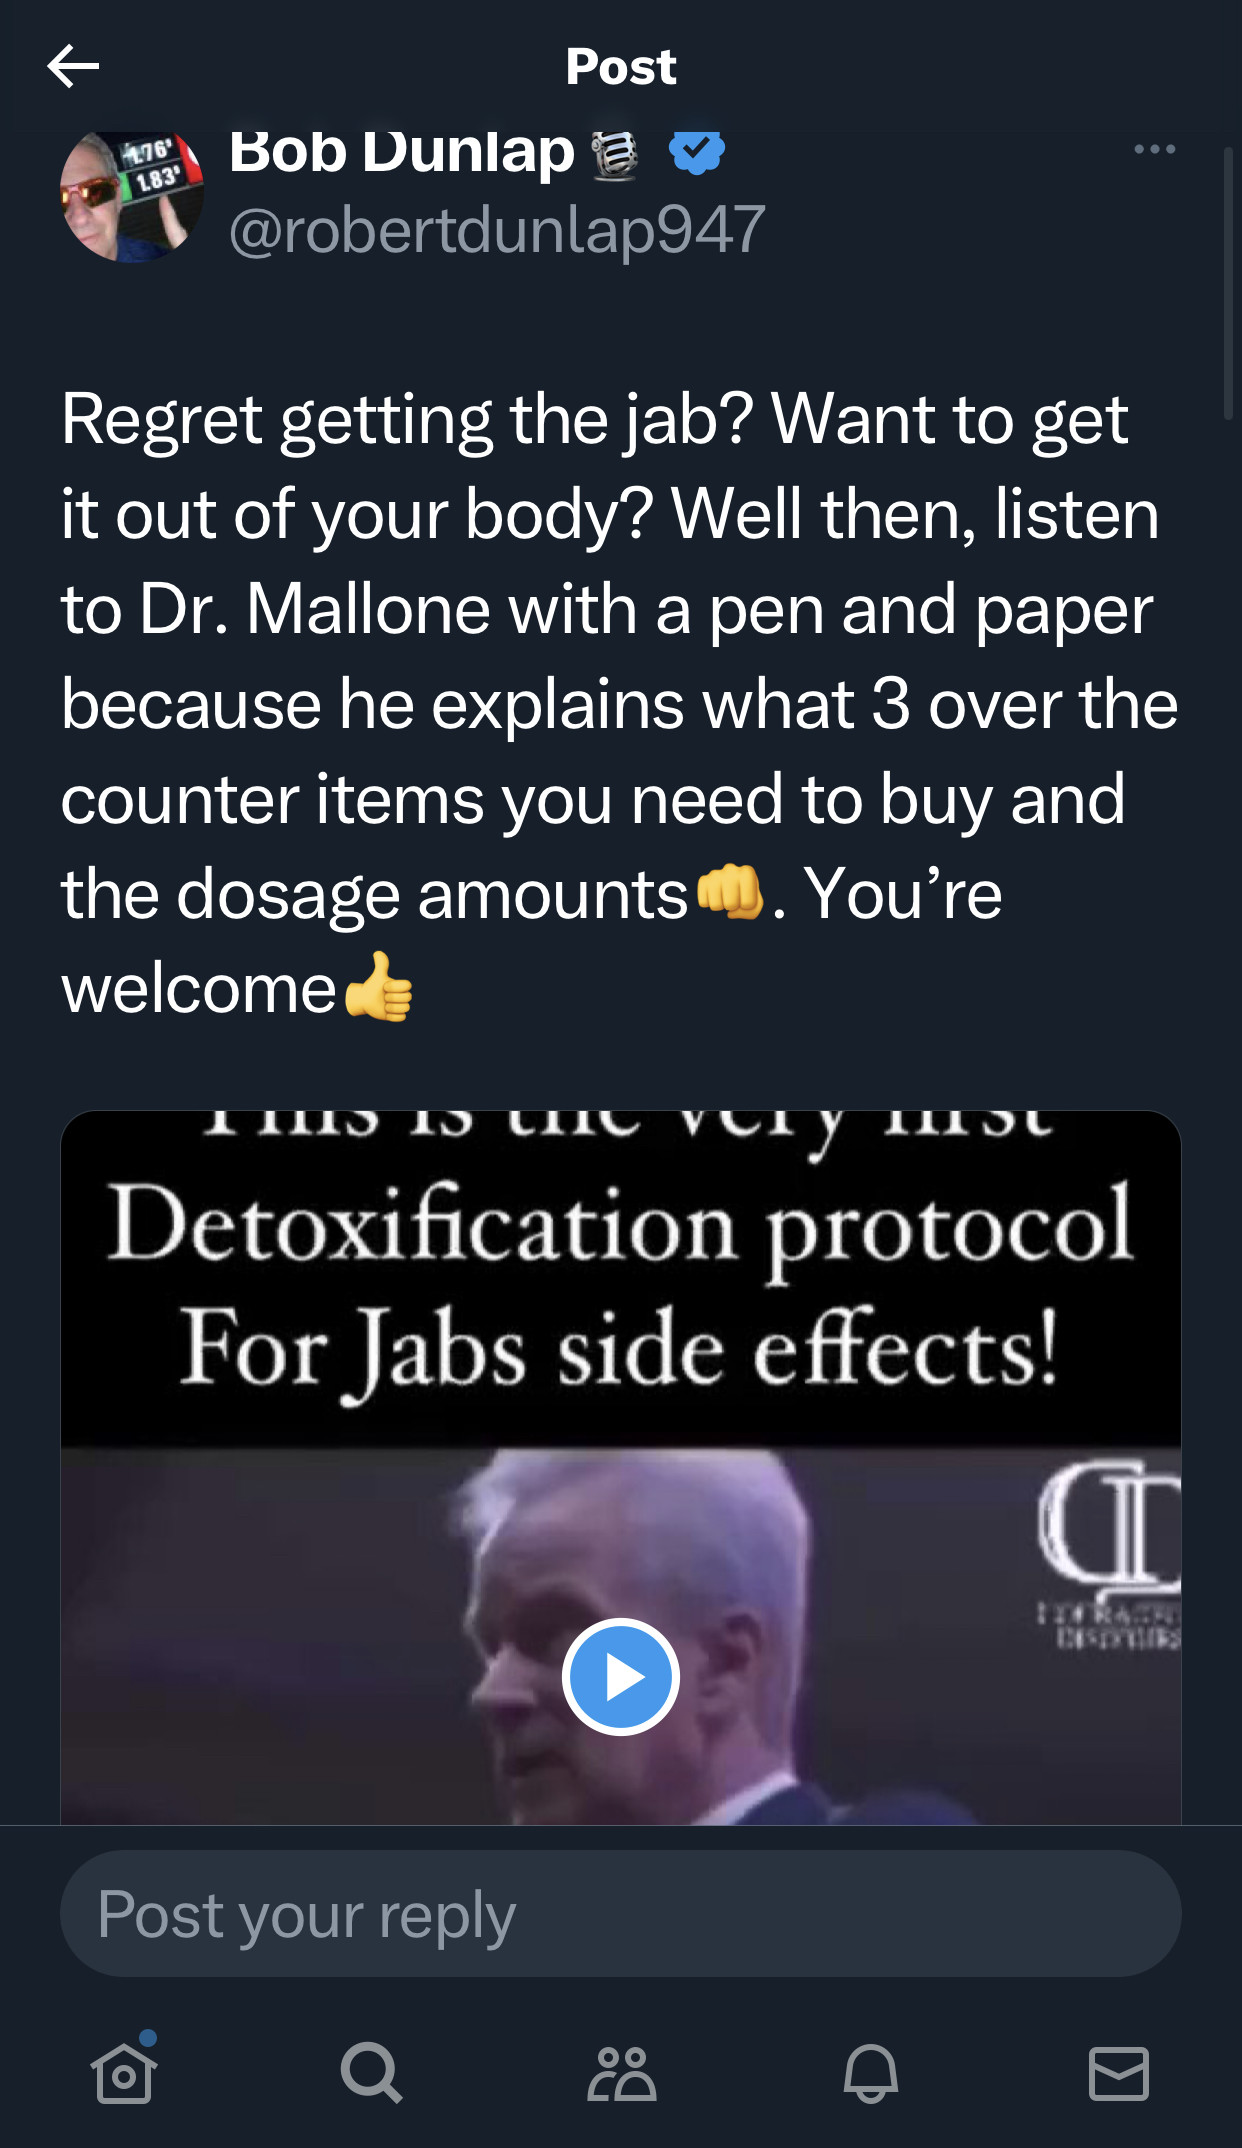Click the microphone emoji beside the name
Viewport: 1242px width, 2148px height.
click(614, 156)
